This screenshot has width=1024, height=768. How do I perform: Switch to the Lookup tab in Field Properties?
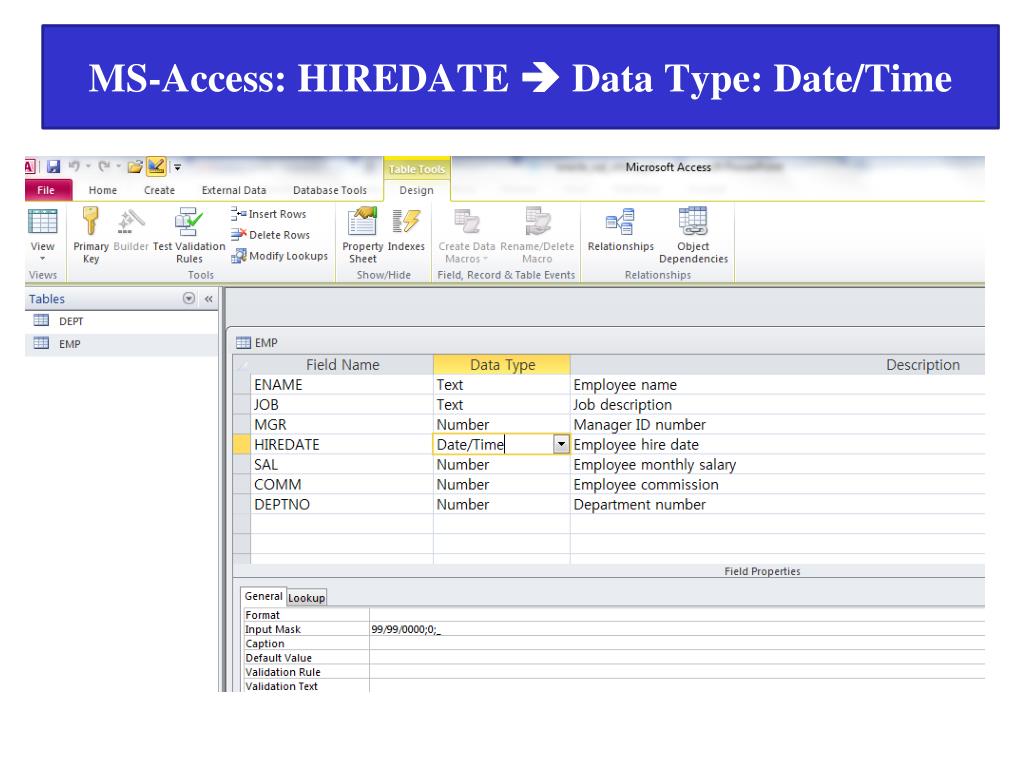(306, 598)
